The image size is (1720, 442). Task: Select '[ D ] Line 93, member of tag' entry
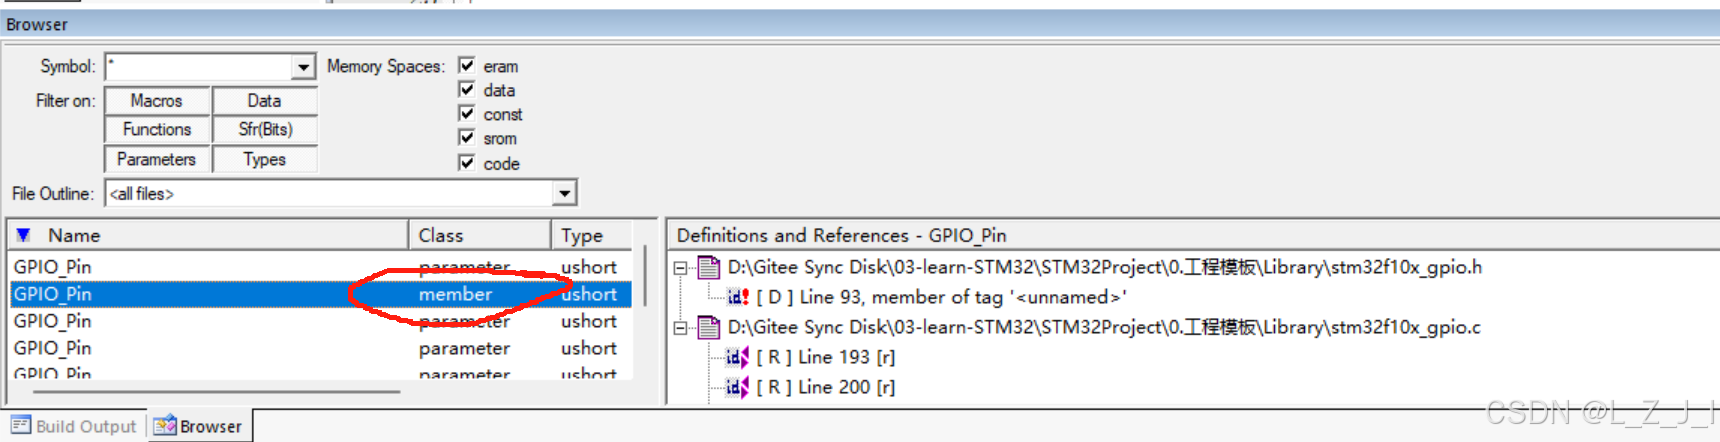942,297
